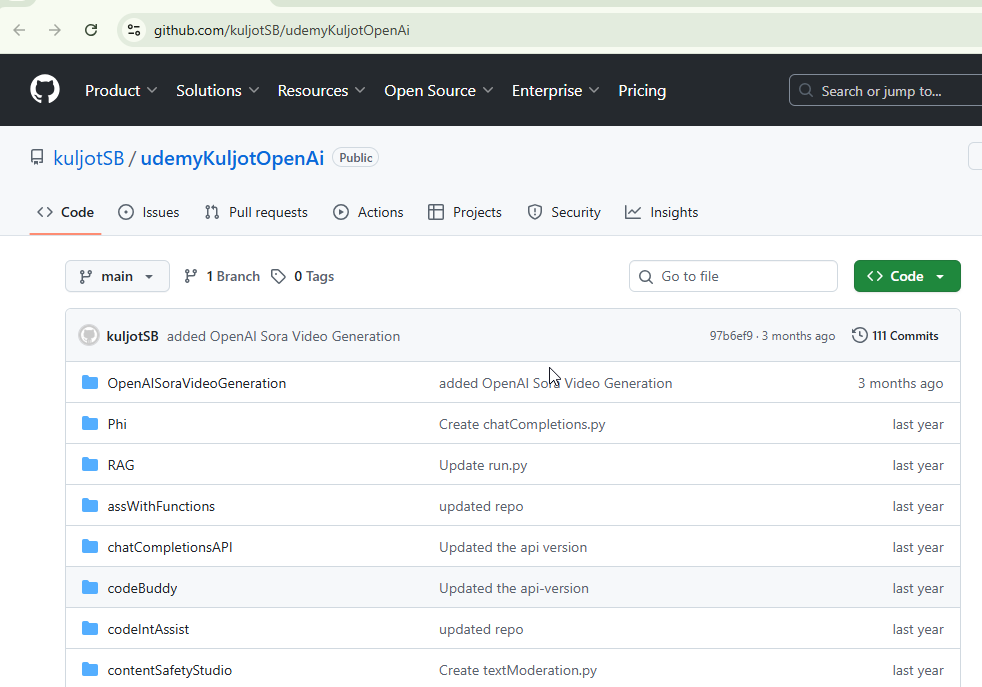Open the RAG folder

pos(121,465)
